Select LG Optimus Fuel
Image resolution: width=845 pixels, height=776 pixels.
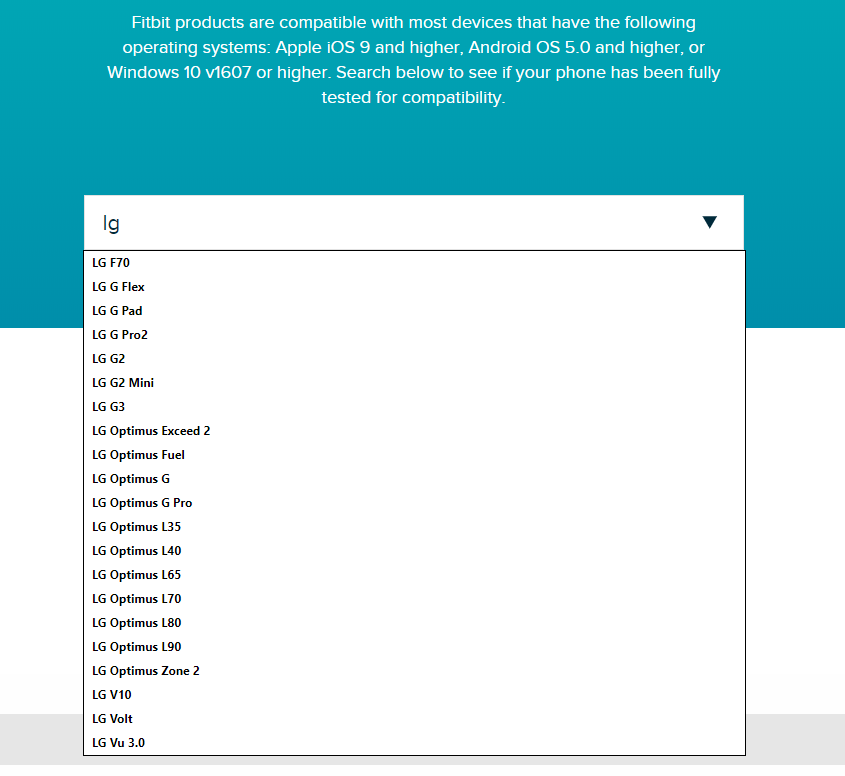click(x=414, y=455)
